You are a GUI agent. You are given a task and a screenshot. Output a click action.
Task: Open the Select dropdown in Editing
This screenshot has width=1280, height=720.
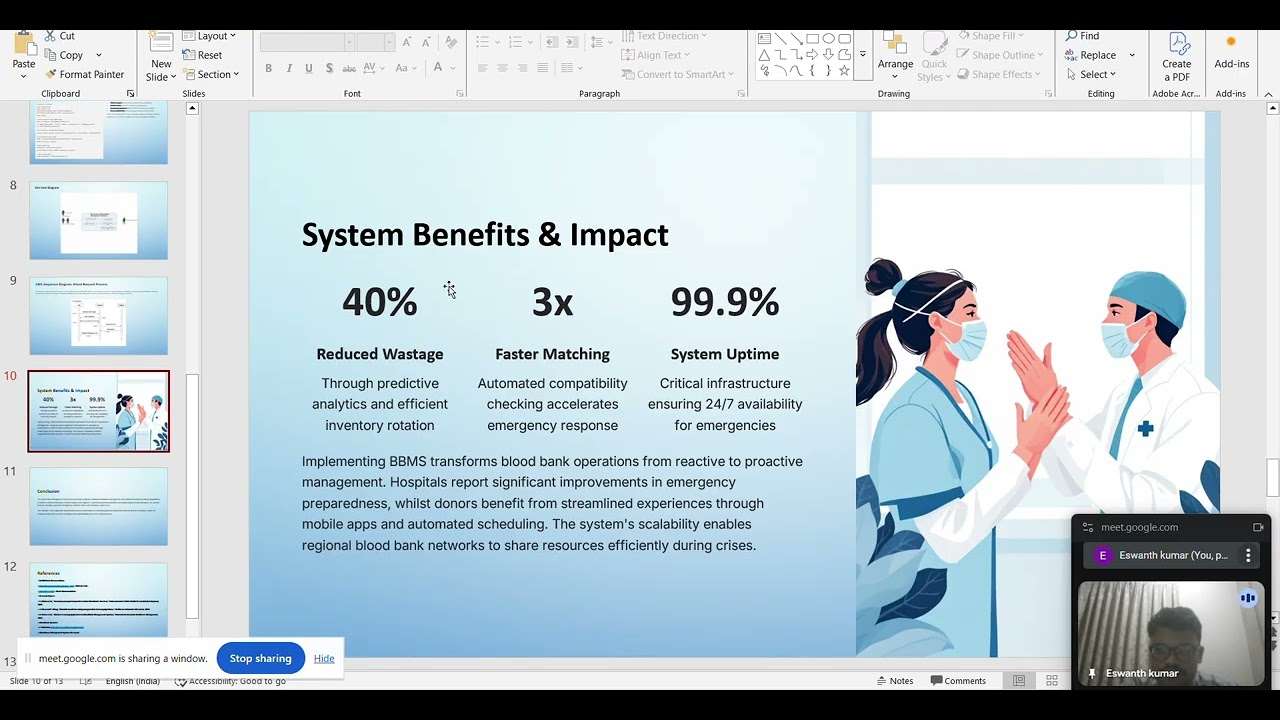pyautogui.click(x=1091, y=74)
